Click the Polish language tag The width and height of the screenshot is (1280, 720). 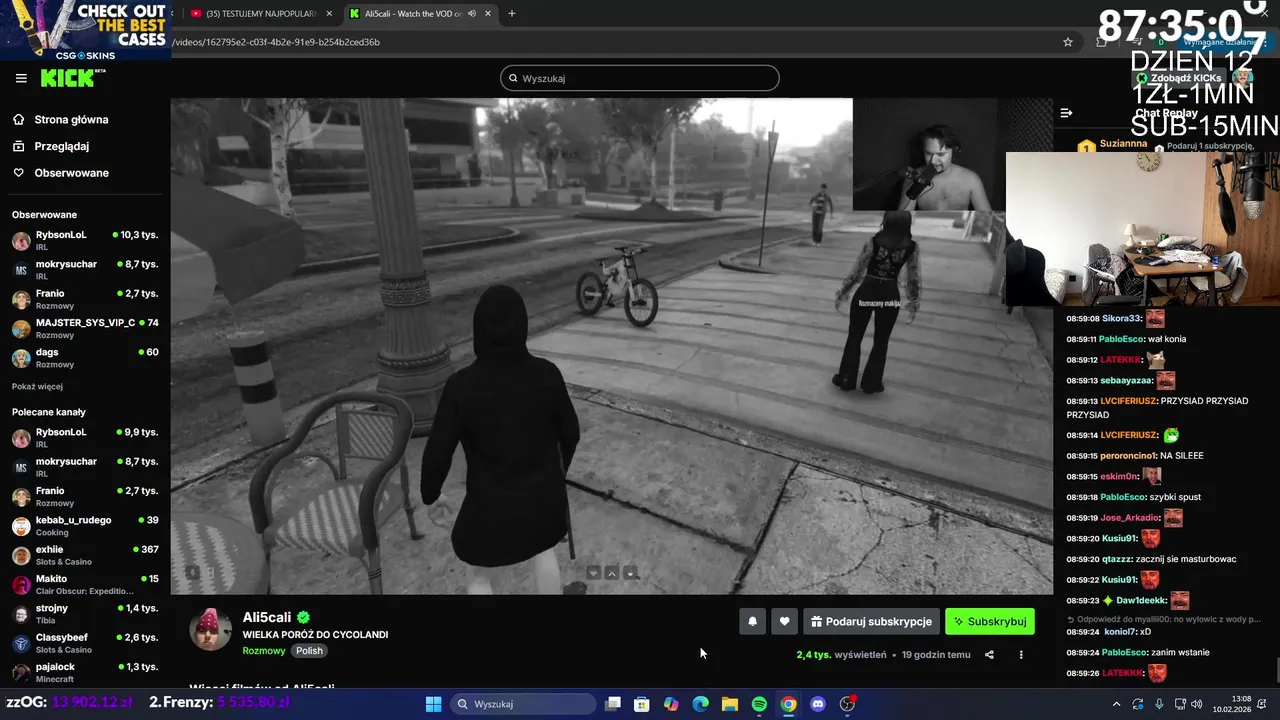tap(309, 651)
